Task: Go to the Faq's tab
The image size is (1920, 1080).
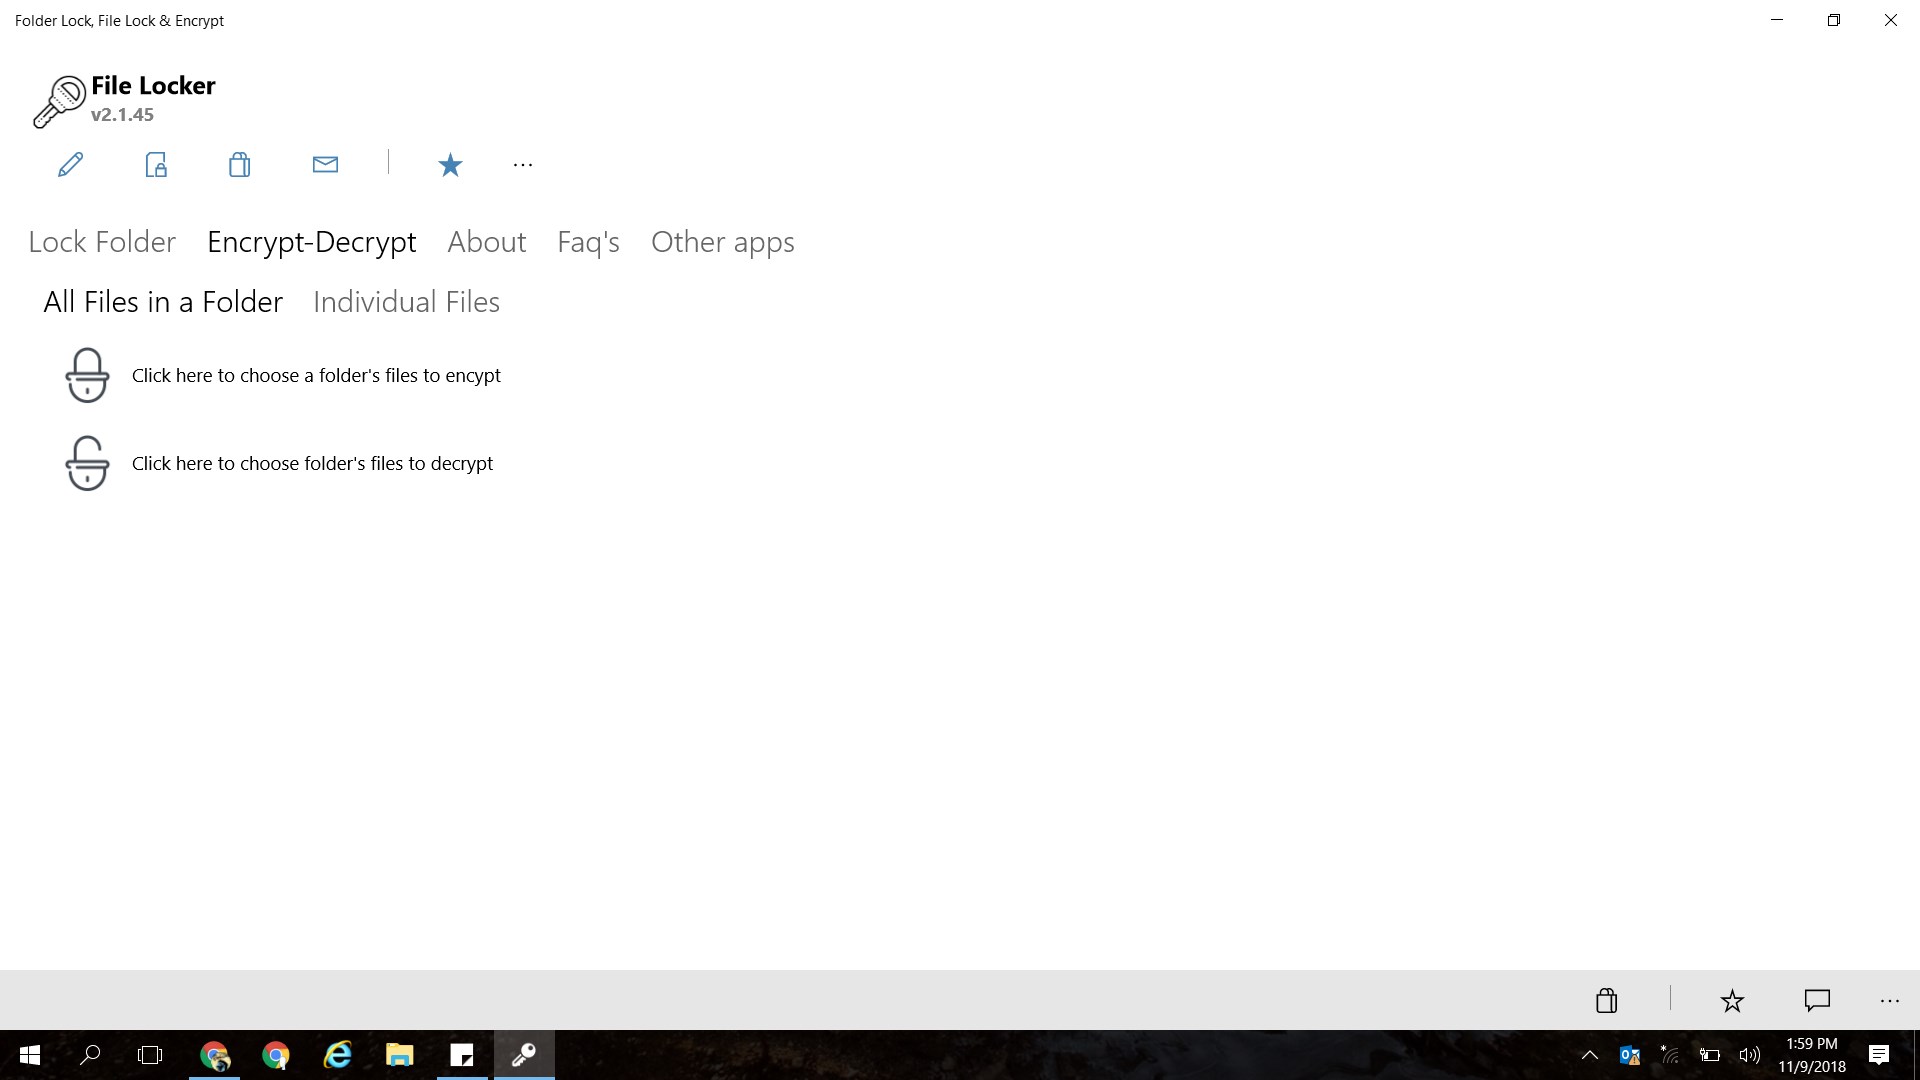Action: pos(588,242)
